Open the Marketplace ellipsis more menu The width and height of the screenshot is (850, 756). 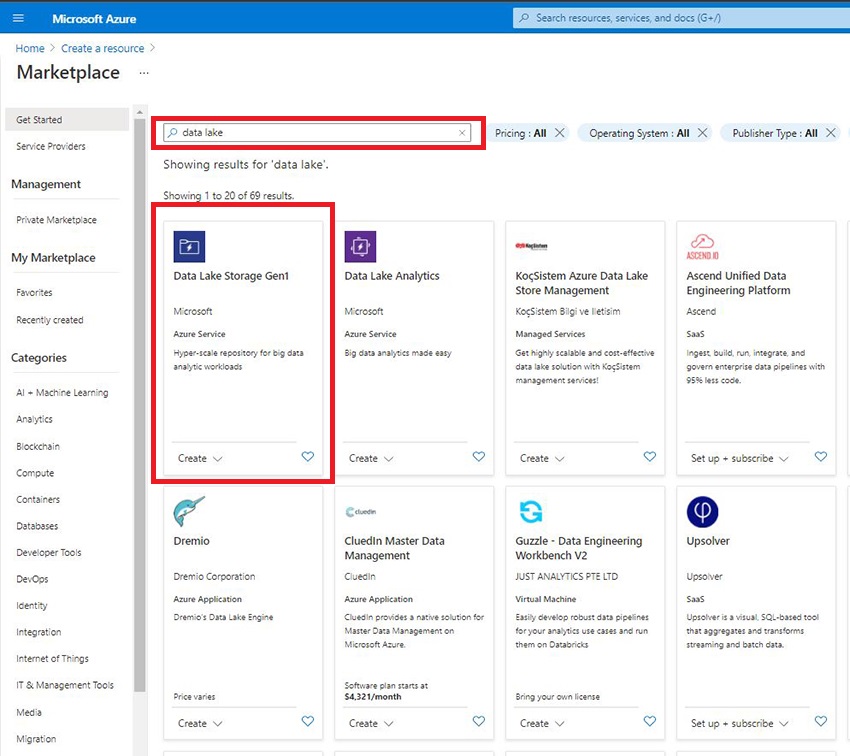click(144, 73)
